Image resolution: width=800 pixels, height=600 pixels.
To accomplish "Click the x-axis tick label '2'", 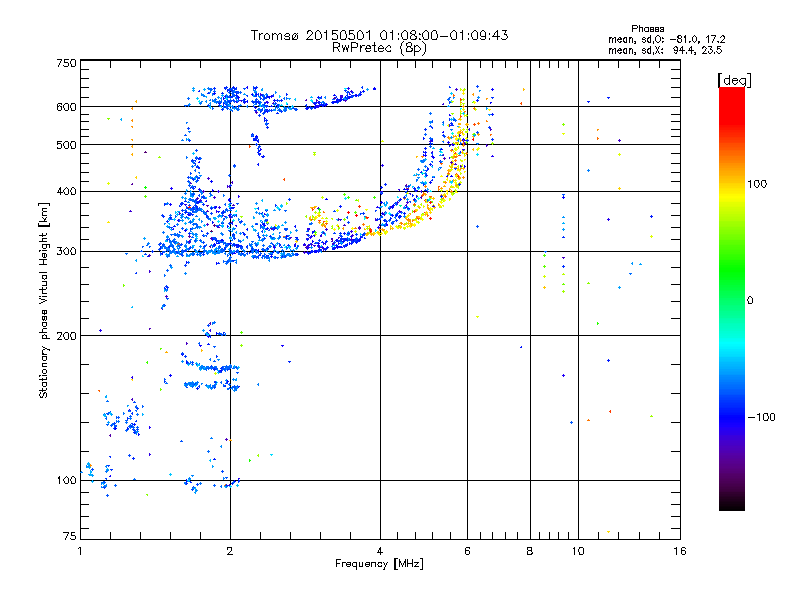I will (x=230, y=551).
